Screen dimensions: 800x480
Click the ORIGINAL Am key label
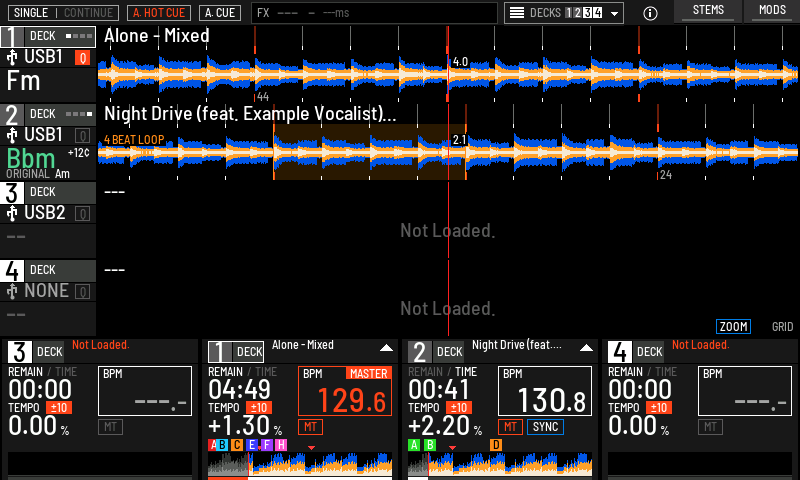tap(38, 174)
